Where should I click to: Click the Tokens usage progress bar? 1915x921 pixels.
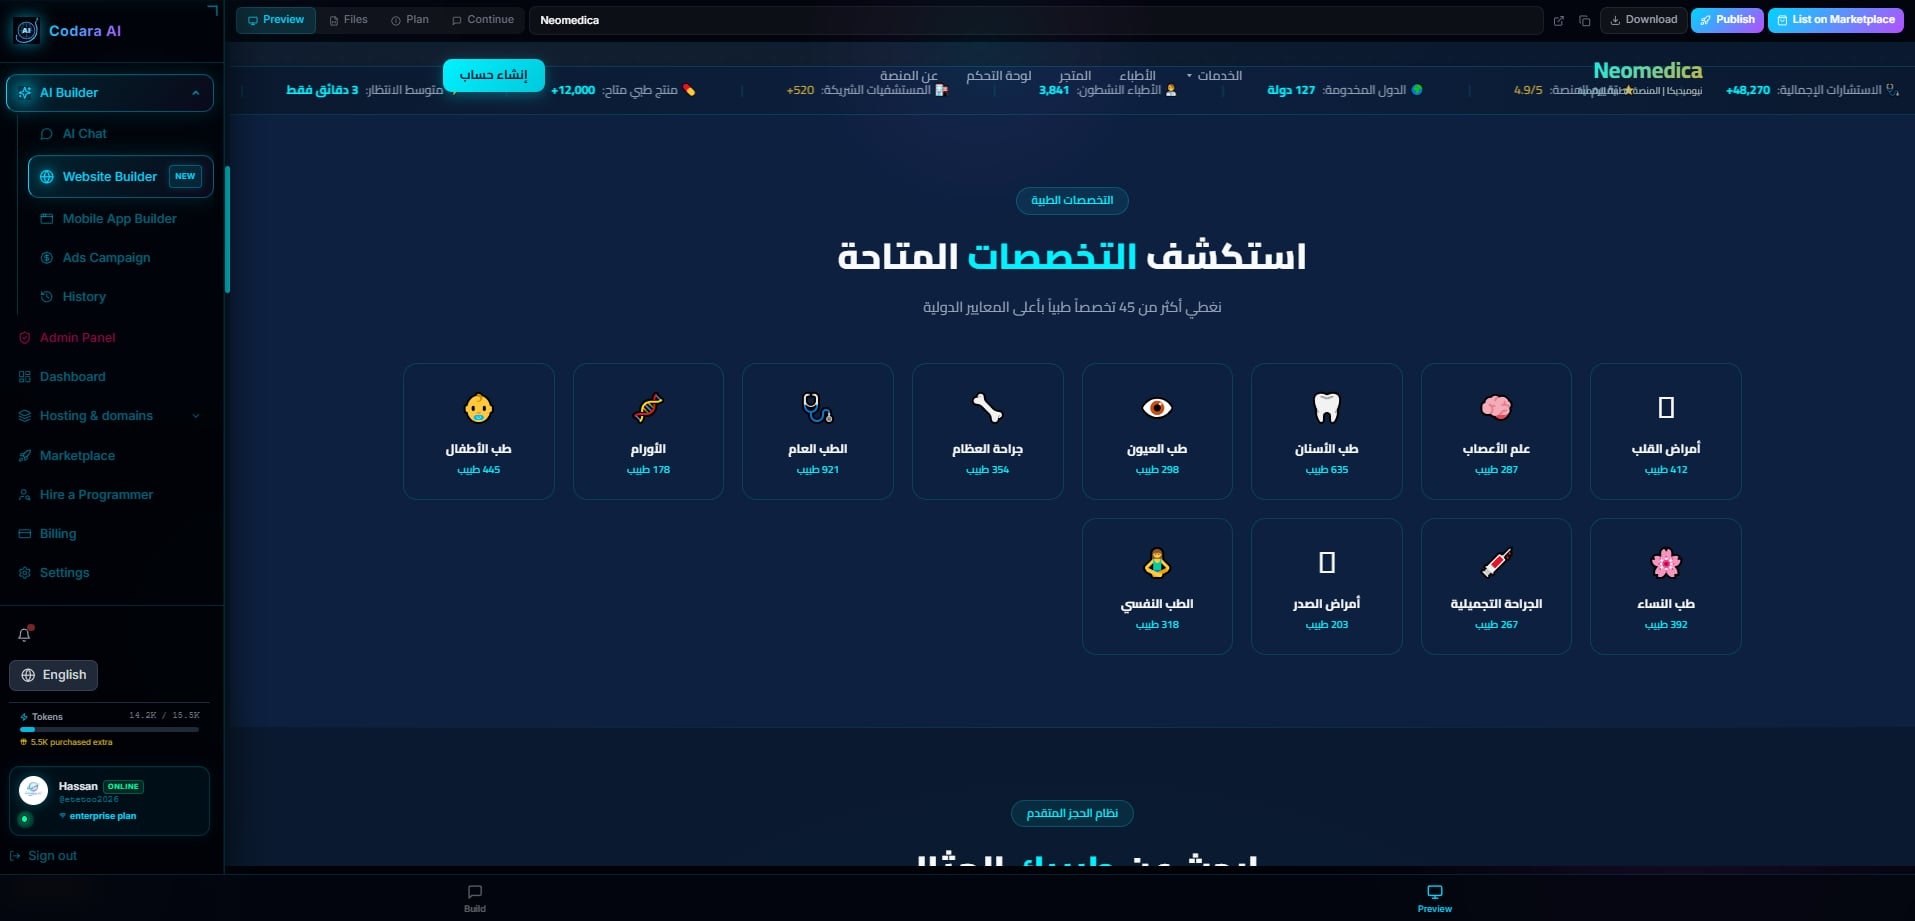[x=109, y=728]
